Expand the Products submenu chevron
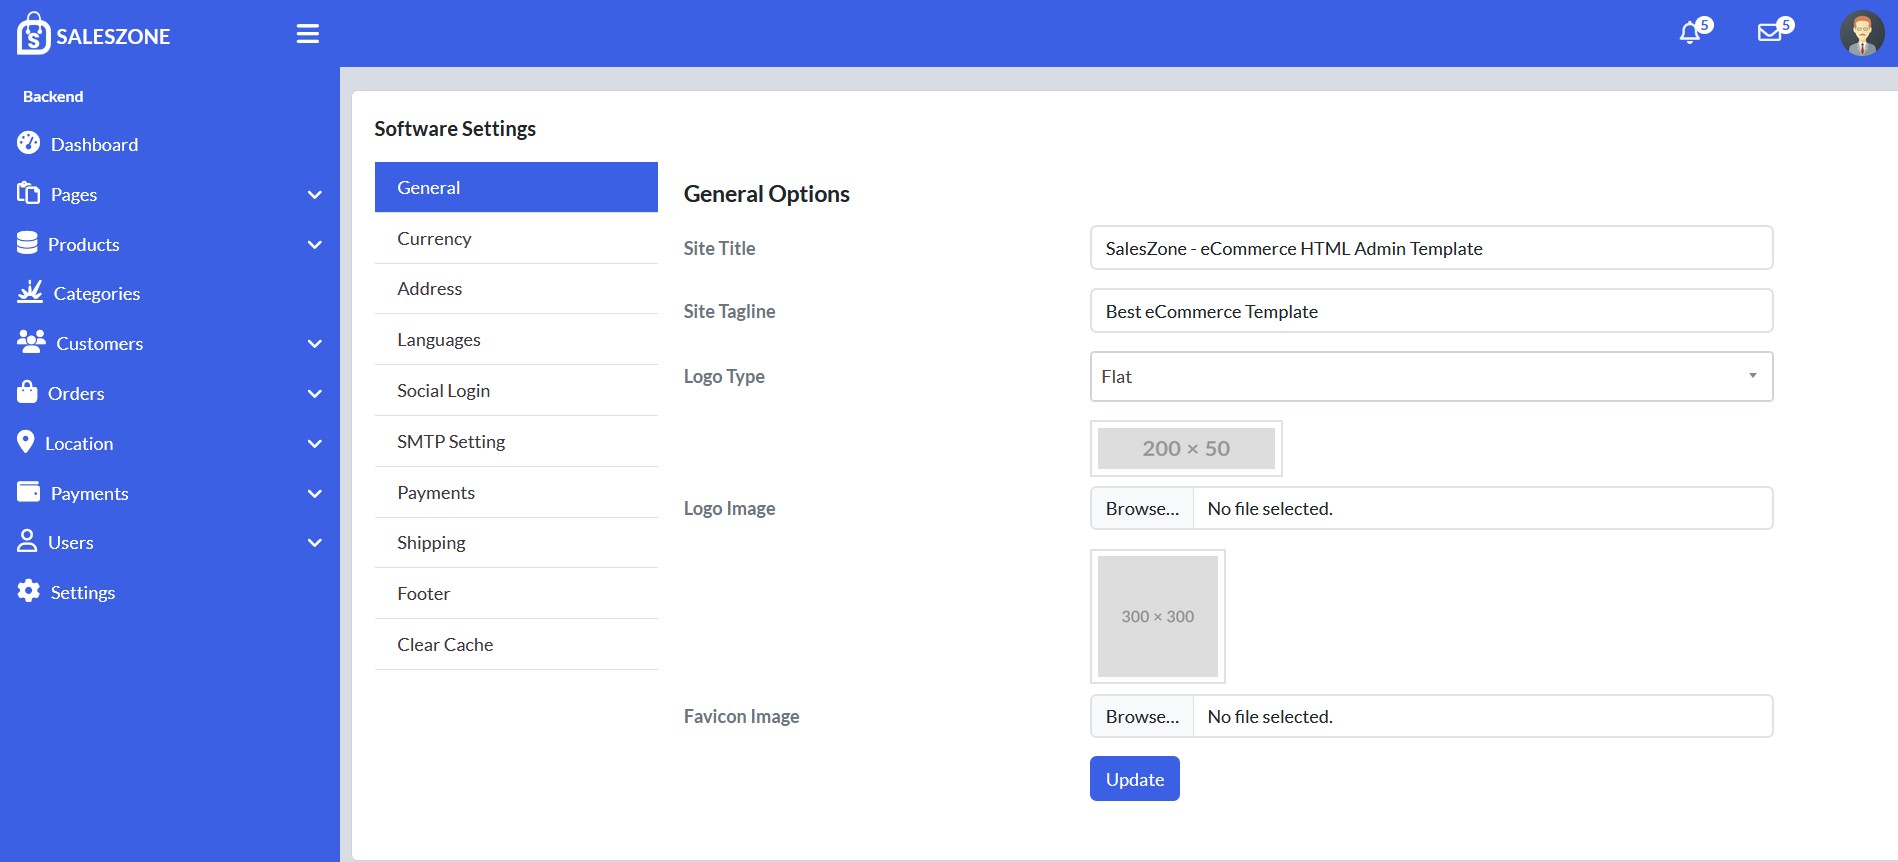This screenshot has width=1898, height=862. pos(315,245)
